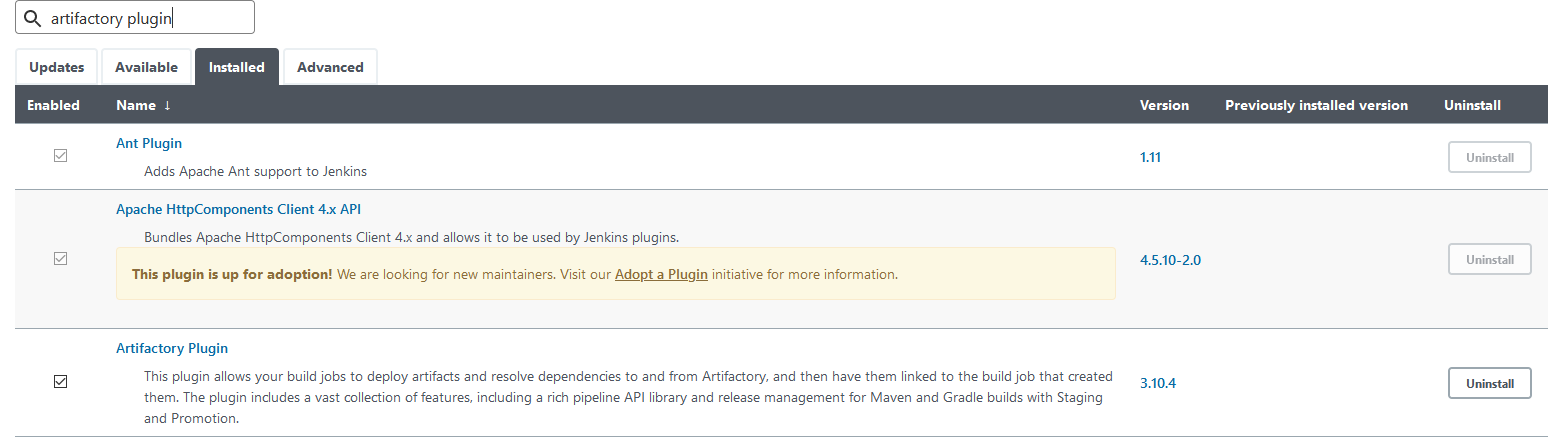Open the Ant Plugin link
Image resolution: width=1555 pixels, height=439 pixels.
(x=149, y=143)
